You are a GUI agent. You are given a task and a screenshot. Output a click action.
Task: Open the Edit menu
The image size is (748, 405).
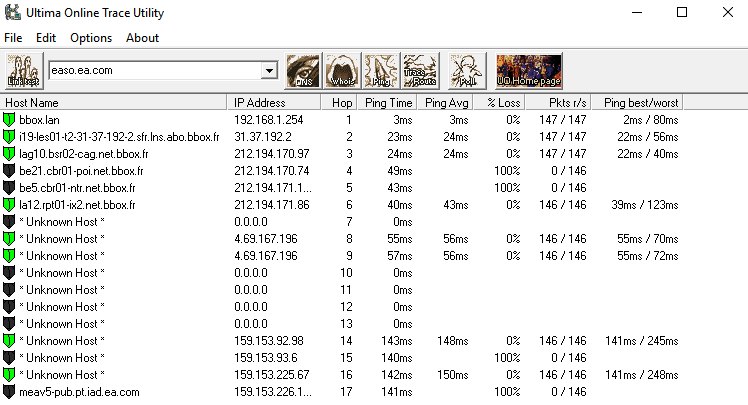[x=46, y=38]
